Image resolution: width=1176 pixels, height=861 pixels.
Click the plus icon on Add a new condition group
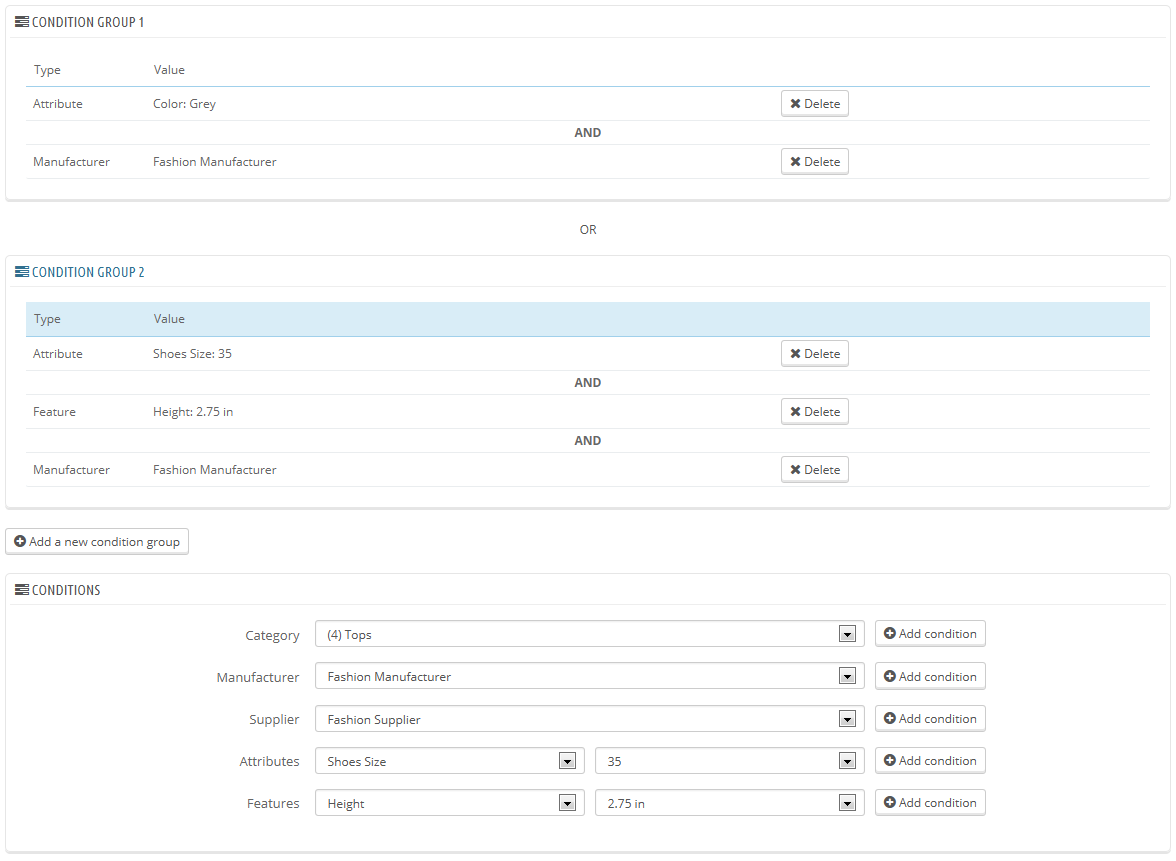pyautogui.click(x=20, y=541)
